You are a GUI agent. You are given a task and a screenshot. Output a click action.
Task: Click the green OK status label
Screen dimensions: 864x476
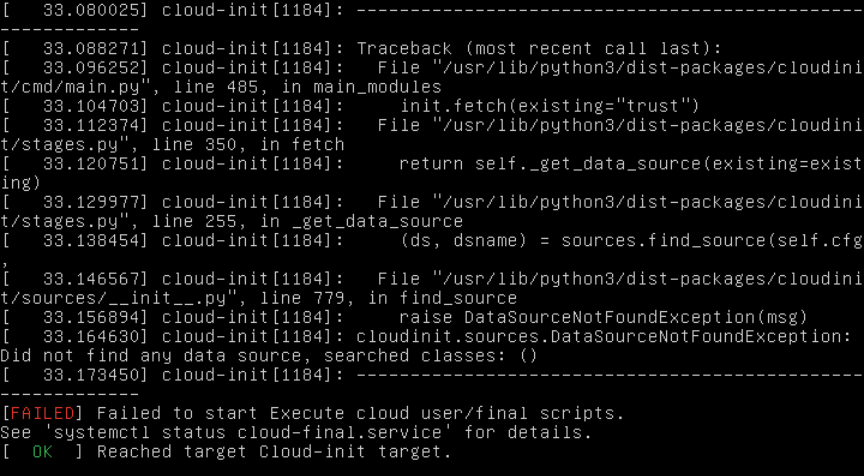[x=42, y=452]
